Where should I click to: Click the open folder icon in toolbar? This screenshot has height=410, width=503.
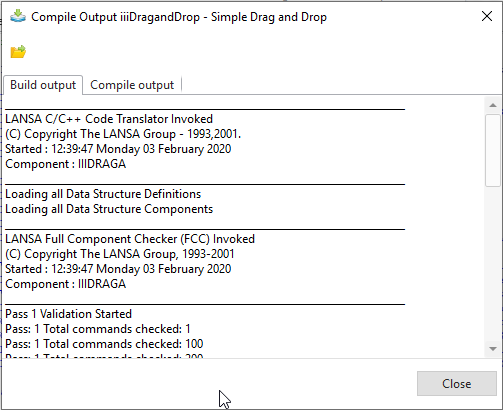(x=18, y=52)
